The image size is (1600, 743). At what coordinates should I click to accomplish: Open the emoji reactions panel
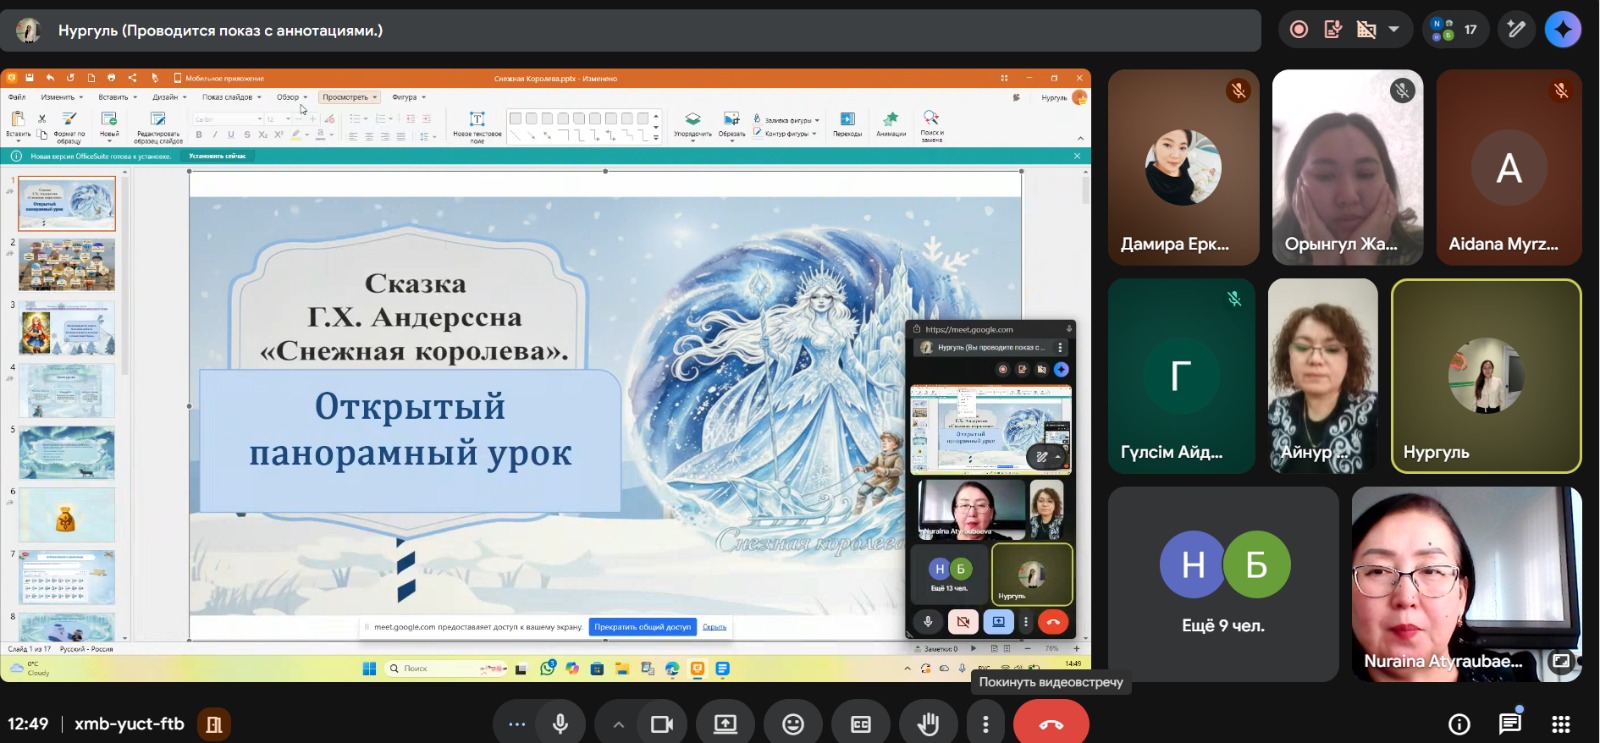tap(793, 724)
